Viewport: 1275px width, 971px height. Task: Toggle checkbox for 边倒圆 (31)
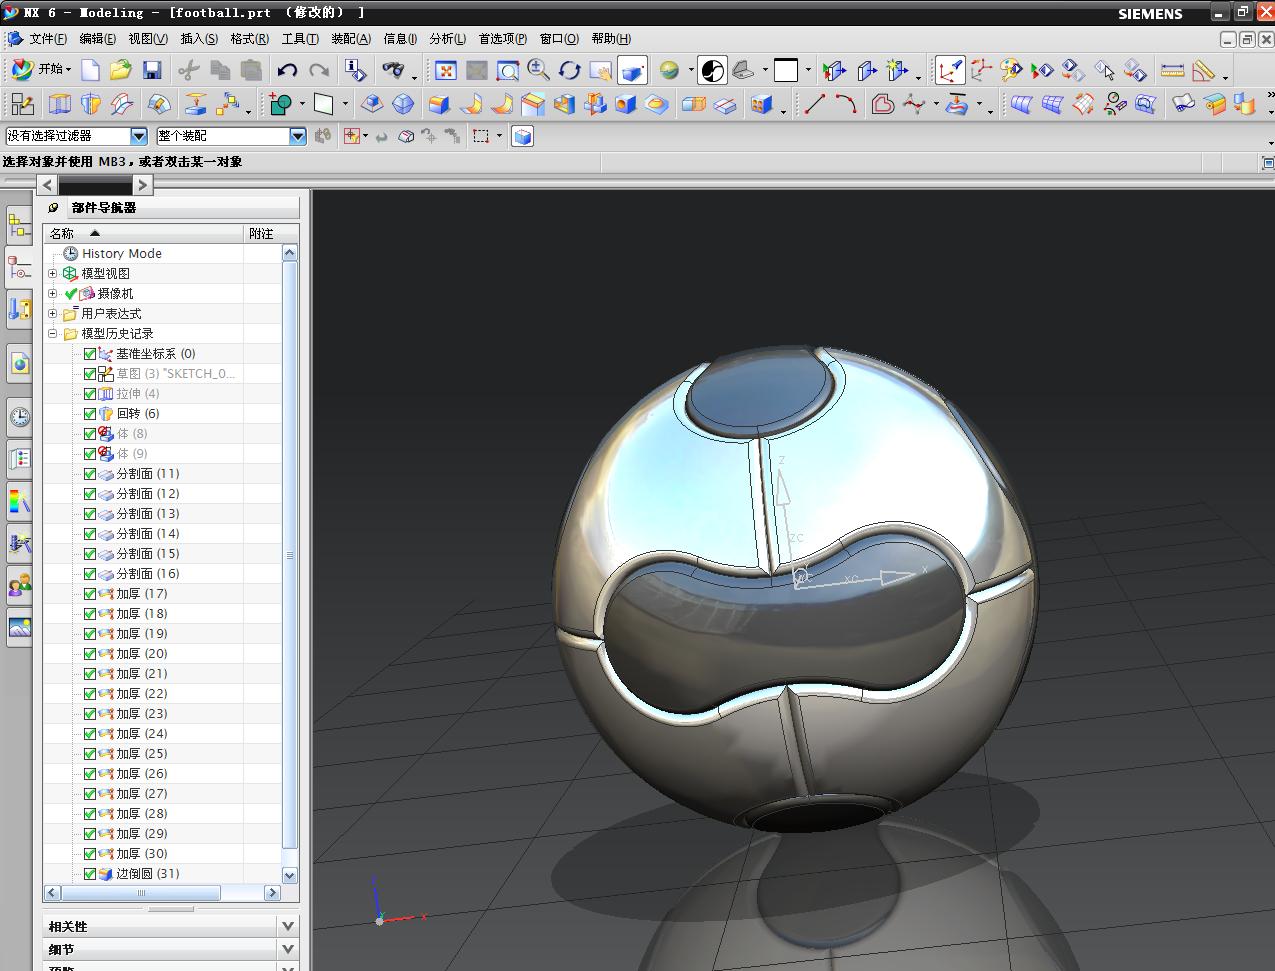(x=90, y=874)
